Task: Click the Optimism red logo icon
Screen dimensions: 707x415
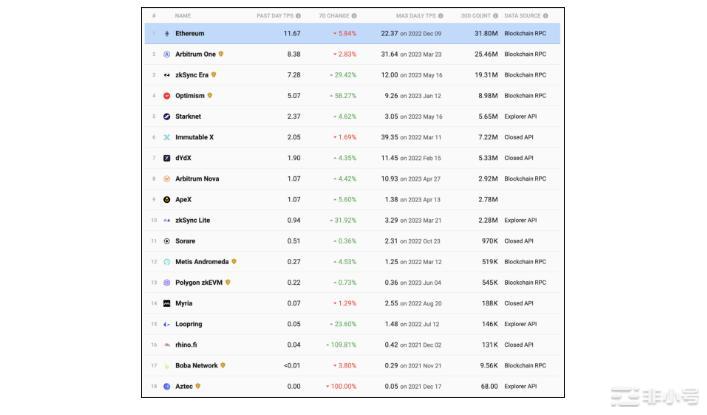Action: pos(166,96)
